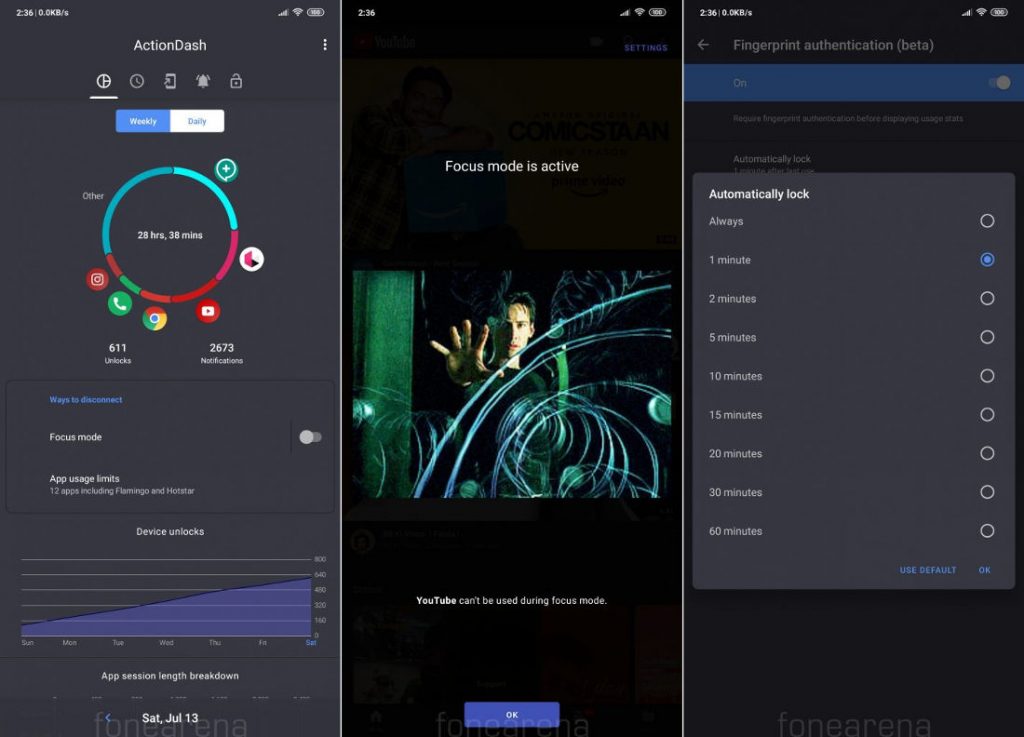Toggle the Focus mode switch
The height and width of the screenshot is (737, 1024).
[310, 437]
